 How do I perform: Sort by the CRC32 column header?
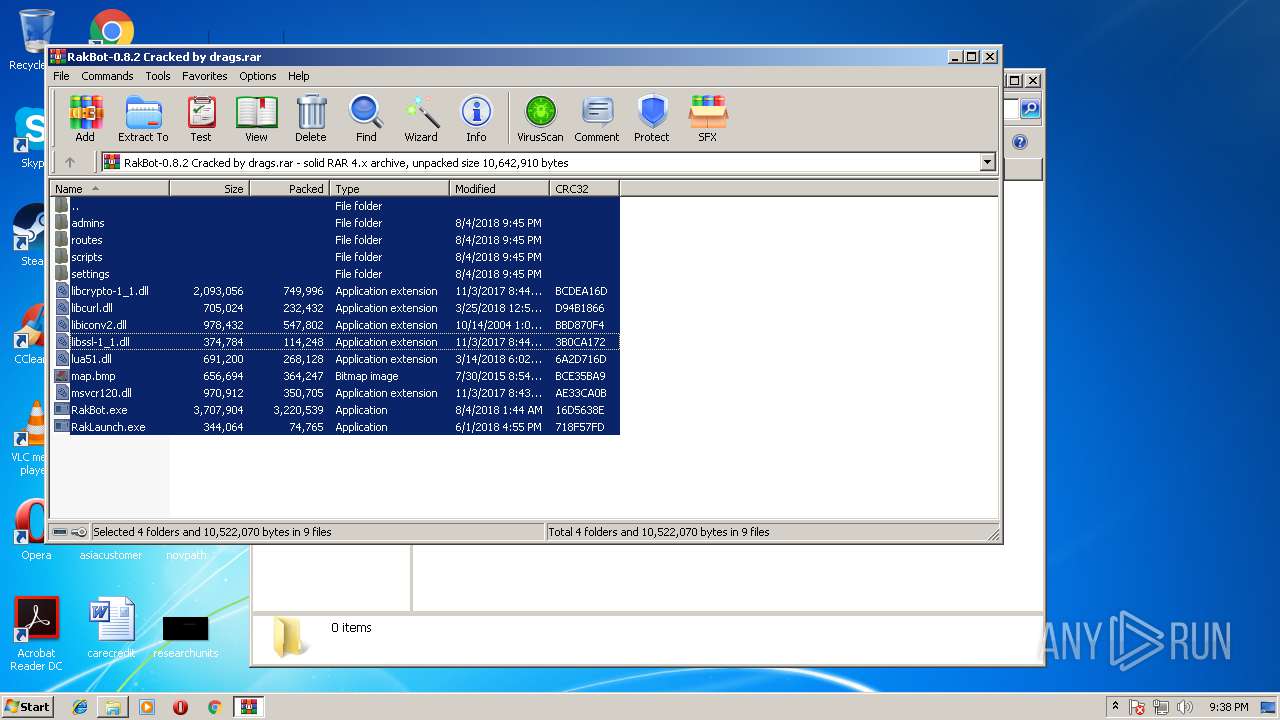click(585, 188)
